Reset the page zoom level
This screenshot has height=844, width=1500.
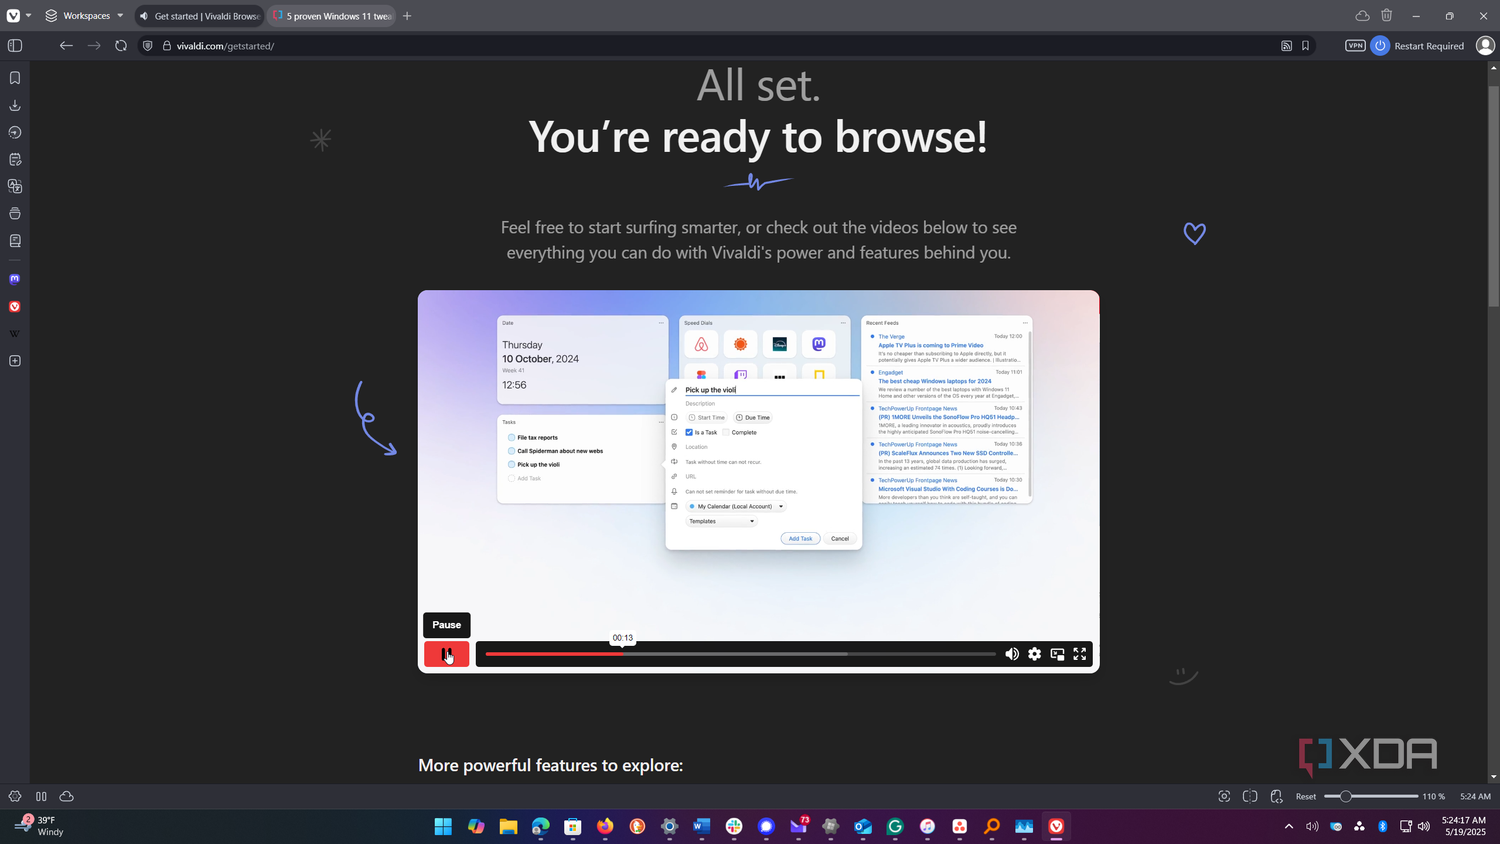coord(1306,796)
